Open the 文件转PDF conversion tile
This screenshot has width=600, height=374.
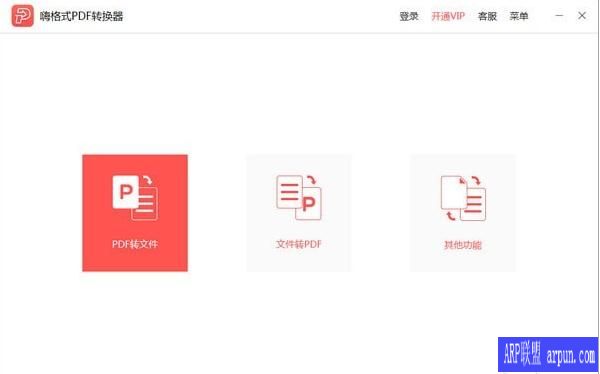click(299, 213)
